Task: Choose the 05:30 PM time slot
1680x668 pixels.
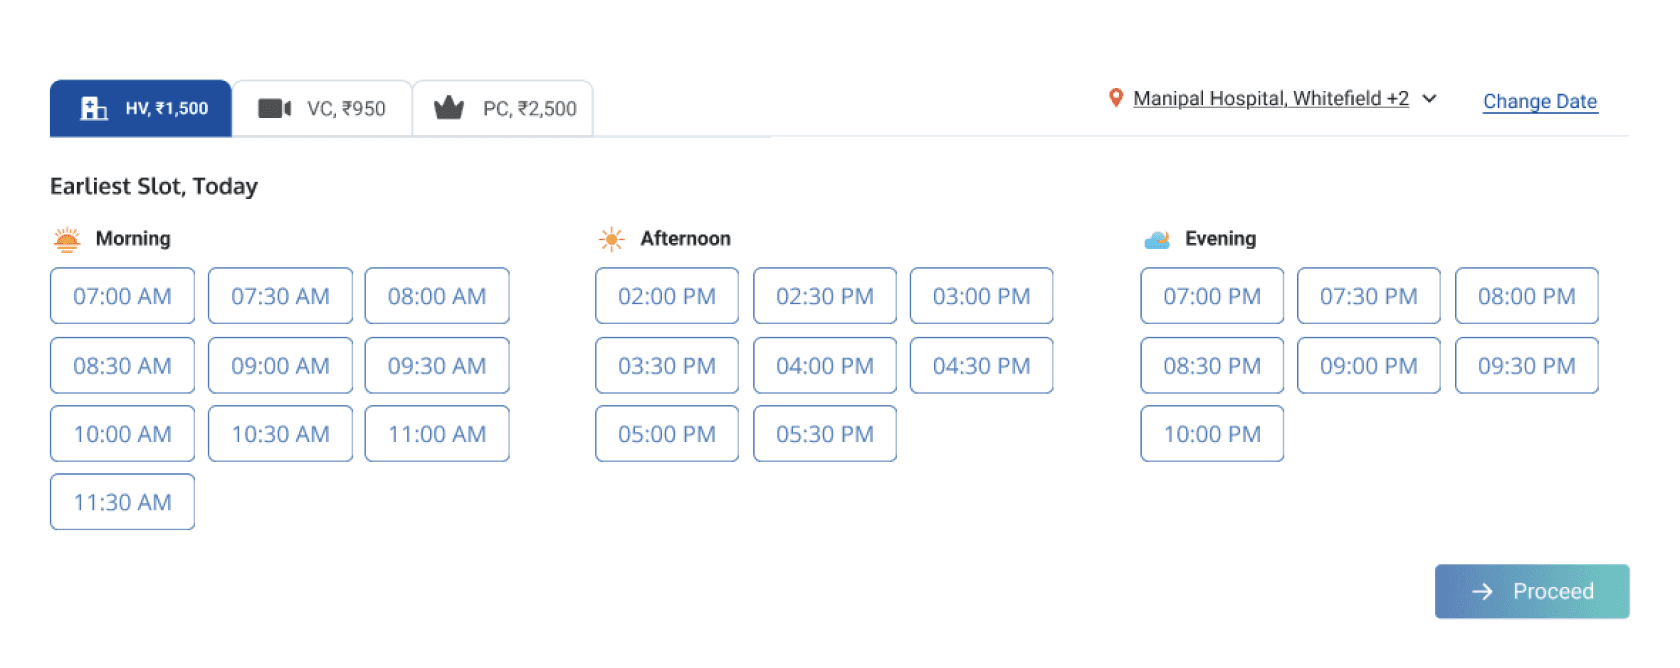Action: coord(824,434)
